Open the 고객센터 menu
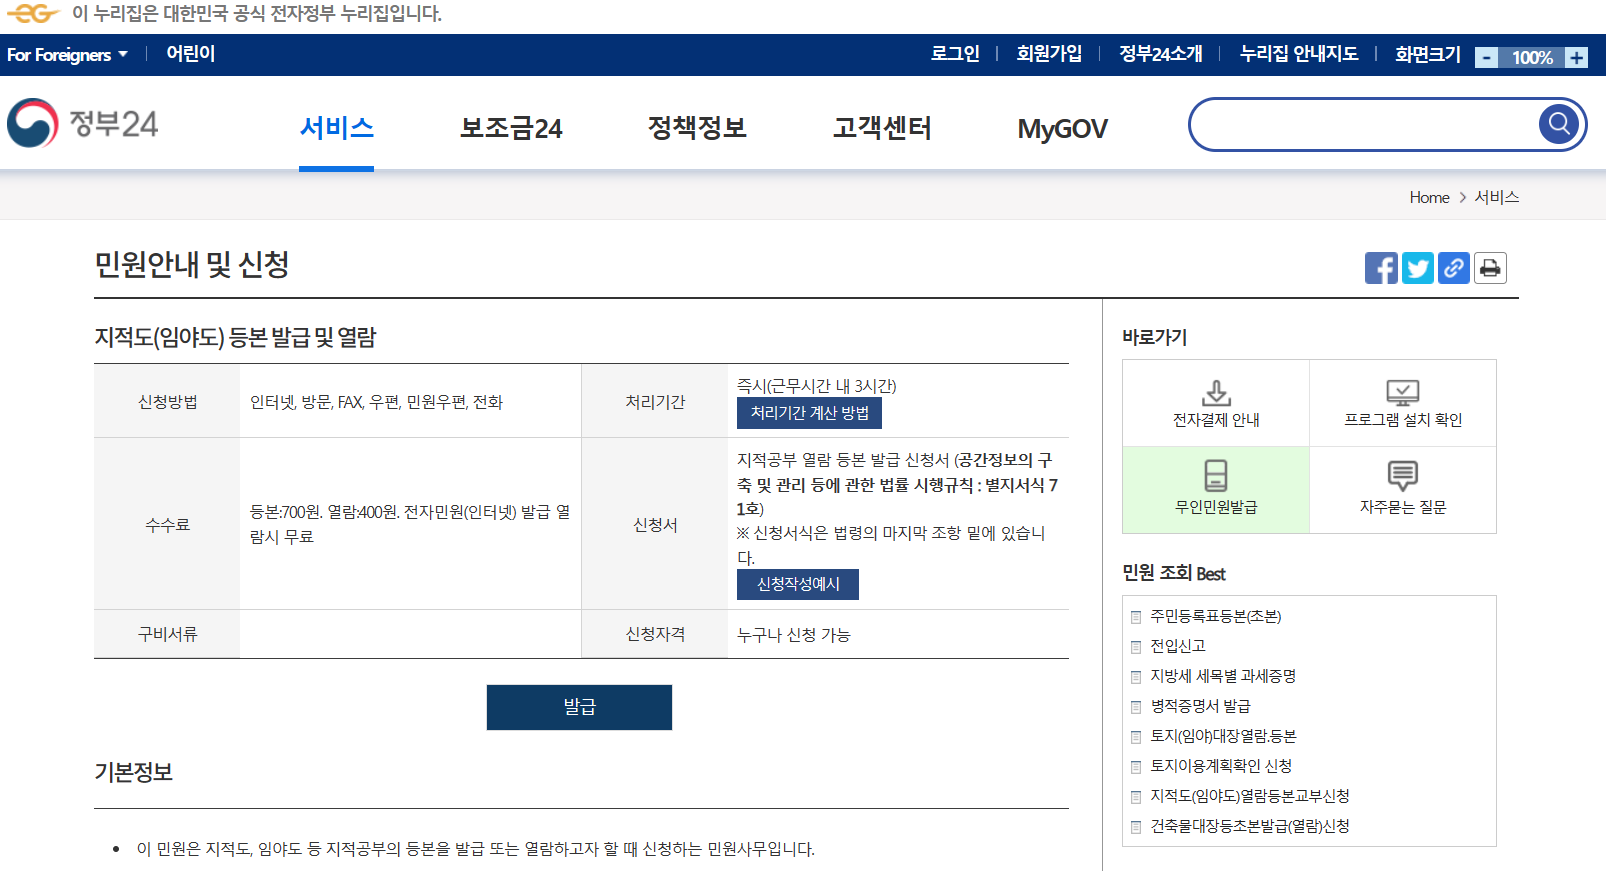Screen dimensions: 1606x871 [x=882, y=128]
